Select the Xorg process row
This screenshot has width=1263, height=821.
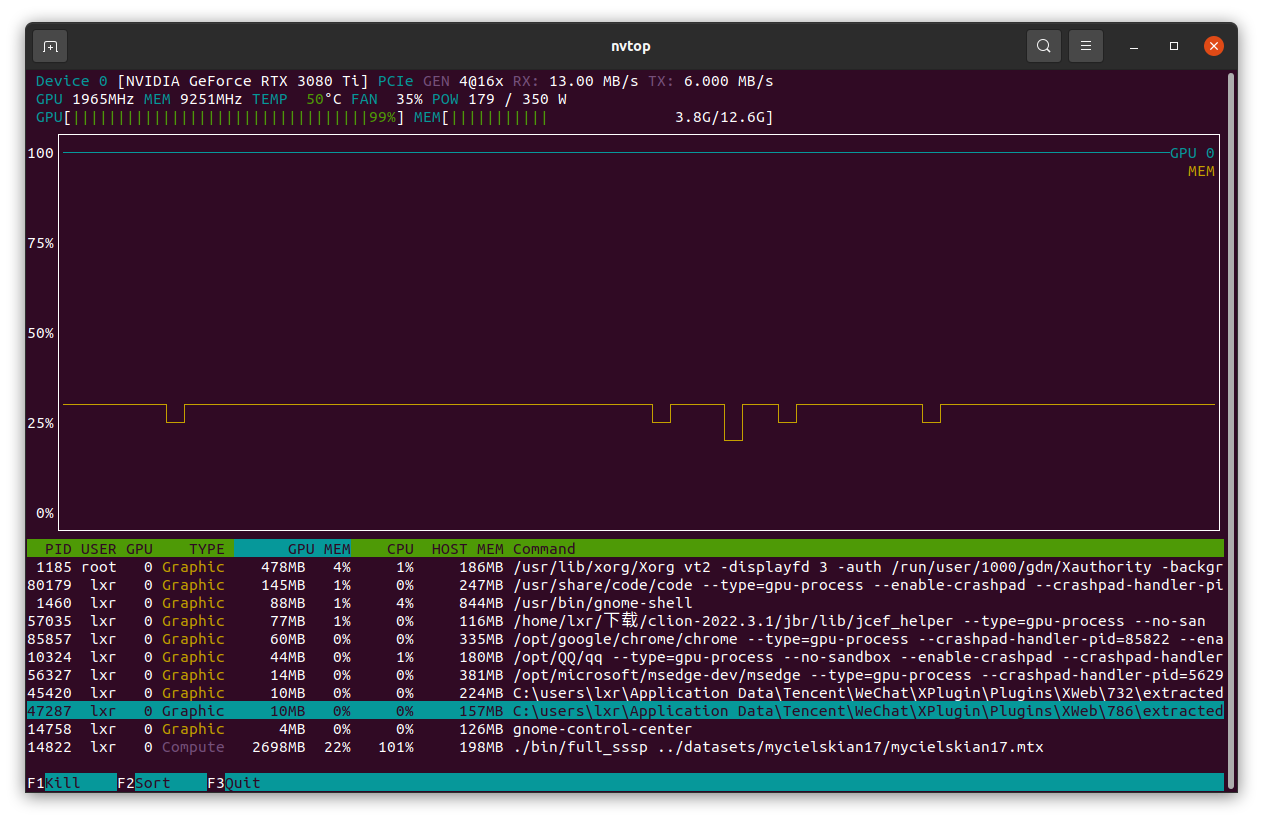click(400, 567)
